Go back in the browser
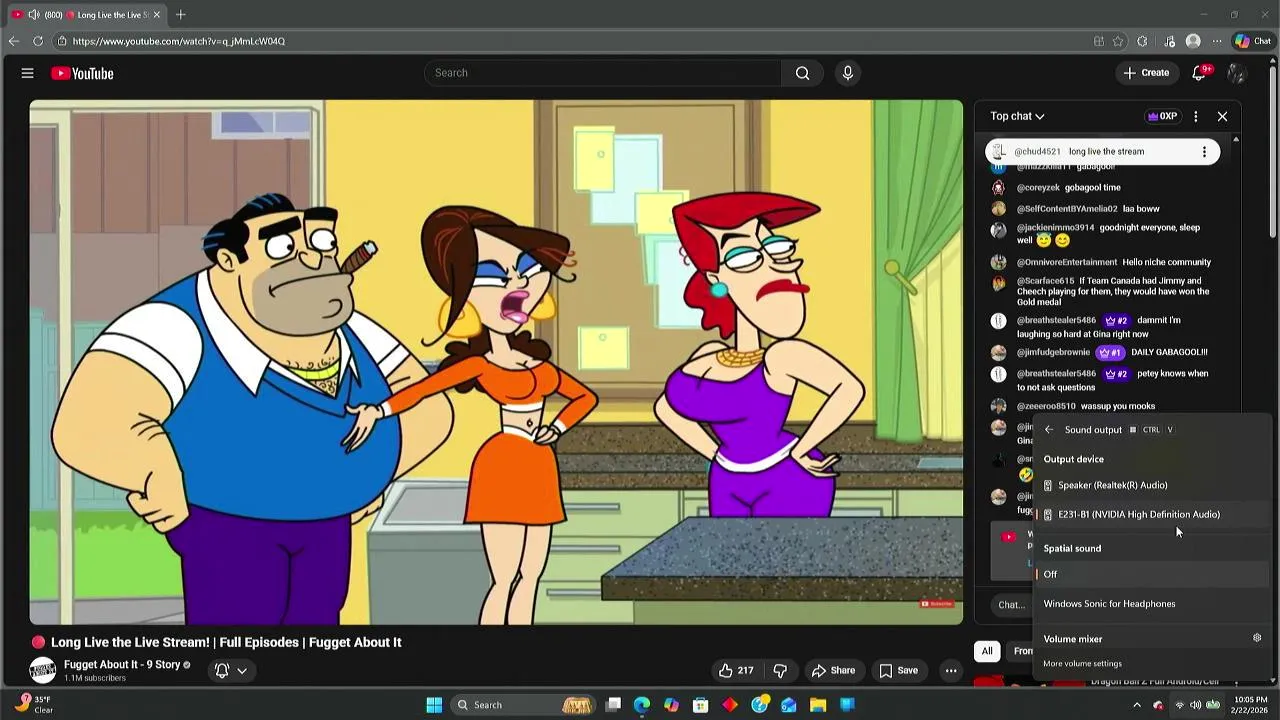This screenshot has width=1280, height=720. pyautogui.click(x=13, y=41)
